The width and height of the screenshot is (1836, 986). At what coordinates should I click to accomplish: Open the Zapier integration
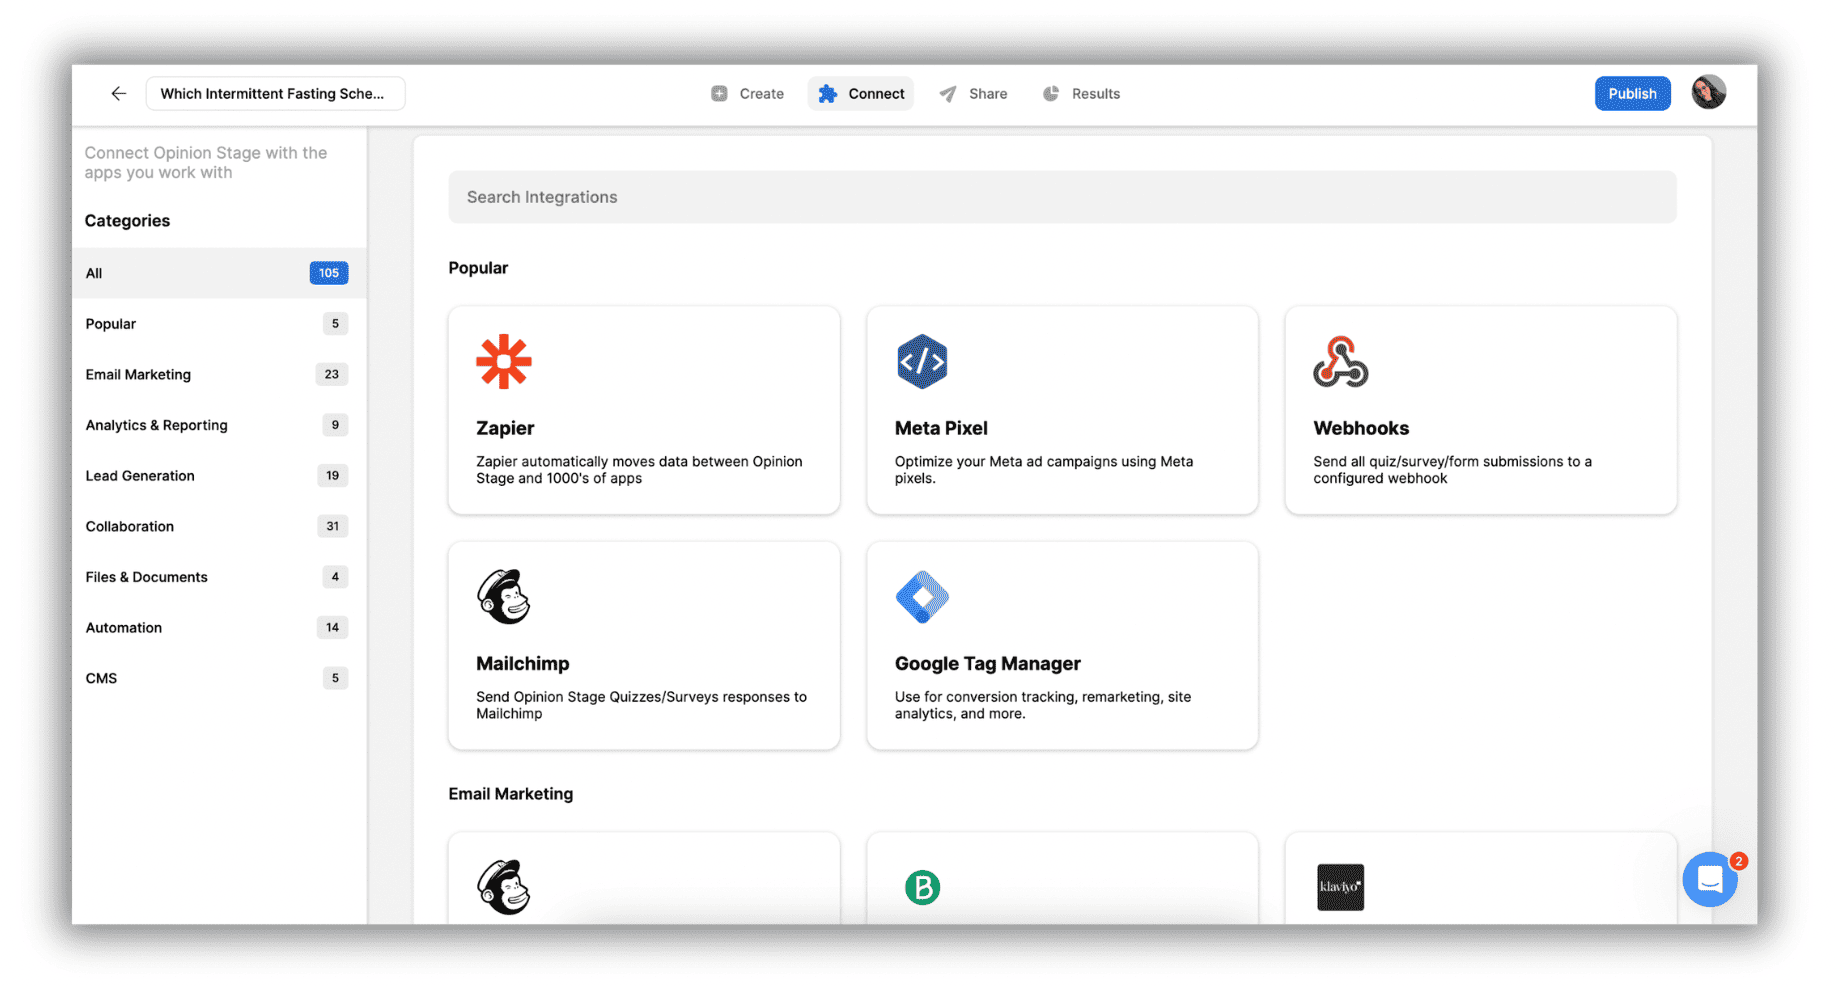(x=644, y=410)
